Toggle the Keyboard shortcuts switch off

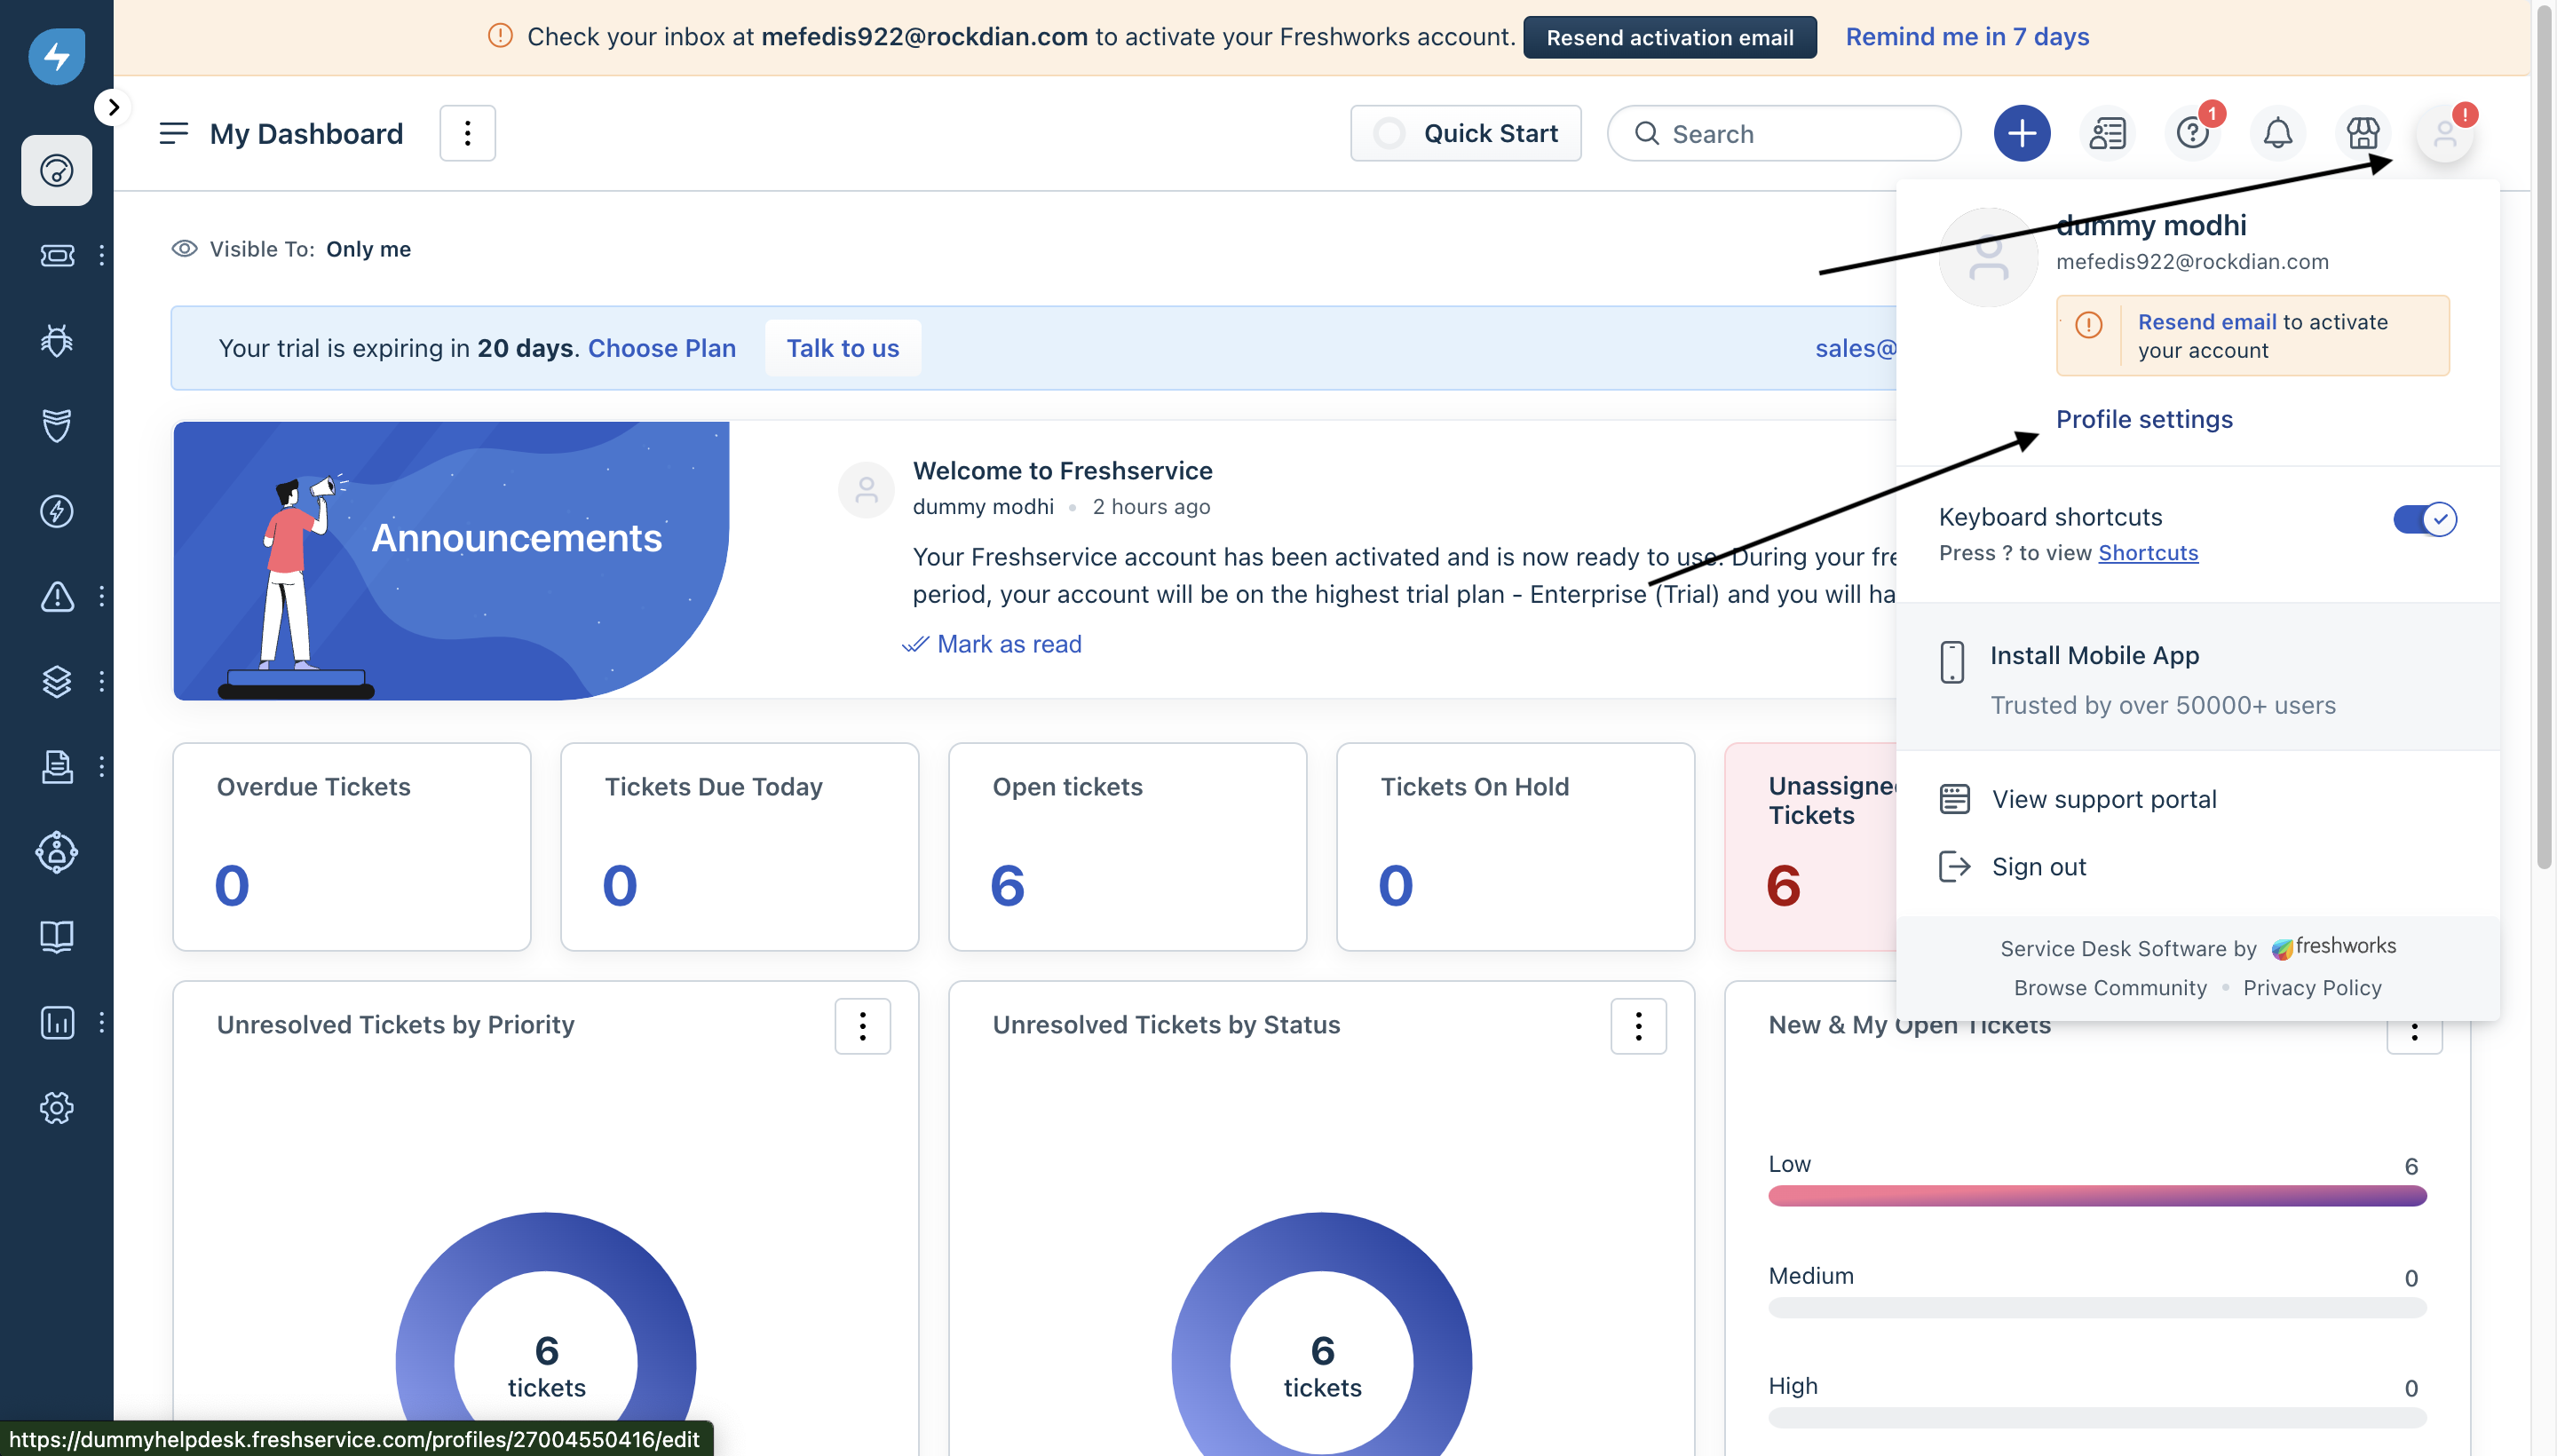(2424, 519)
